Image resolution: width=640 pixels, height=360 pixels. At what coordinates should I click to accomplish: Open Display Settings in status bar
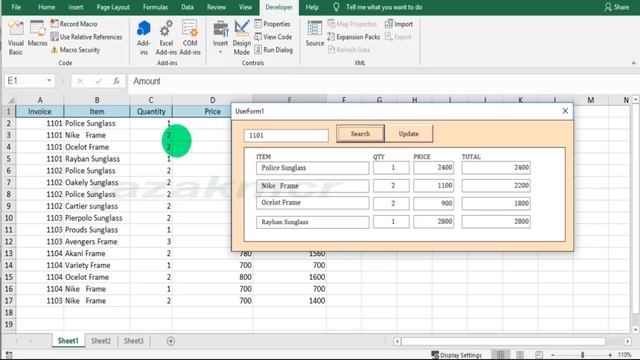456,355
